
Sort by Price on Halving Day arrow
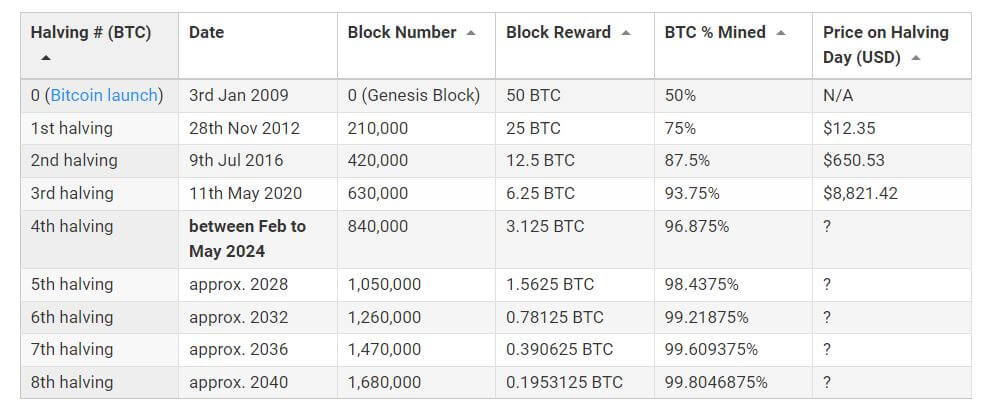(x=916, y=58)
